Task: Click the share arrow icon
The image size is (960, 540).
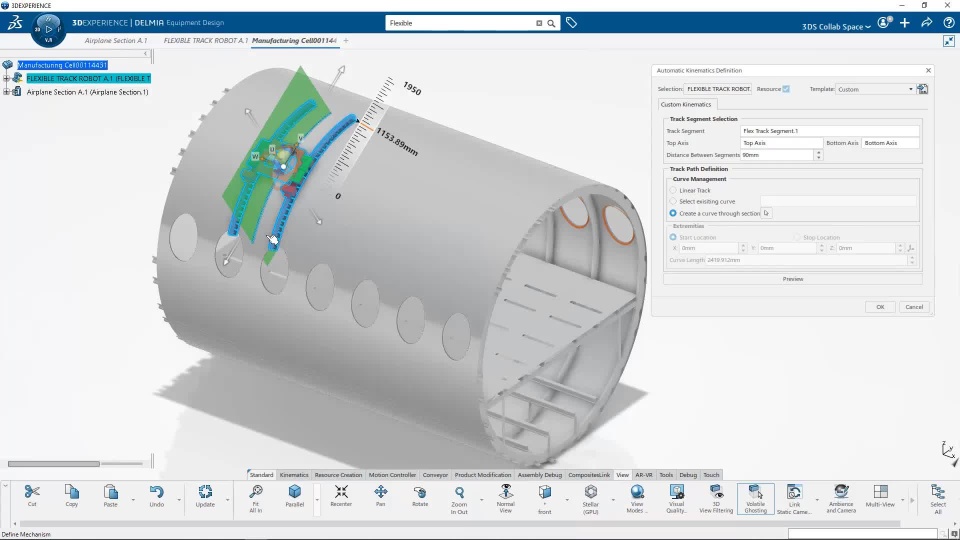Action: click(927, 23)
